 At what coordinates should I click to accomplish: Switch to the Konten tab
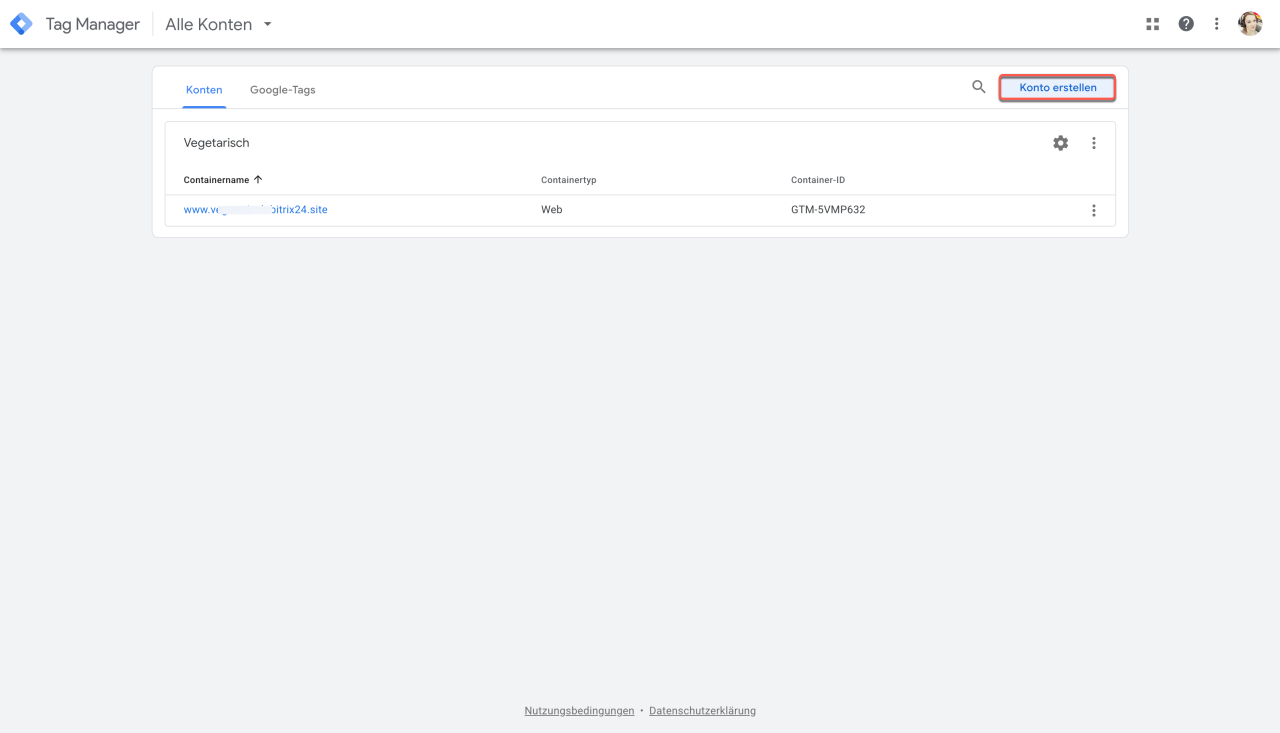204,90
